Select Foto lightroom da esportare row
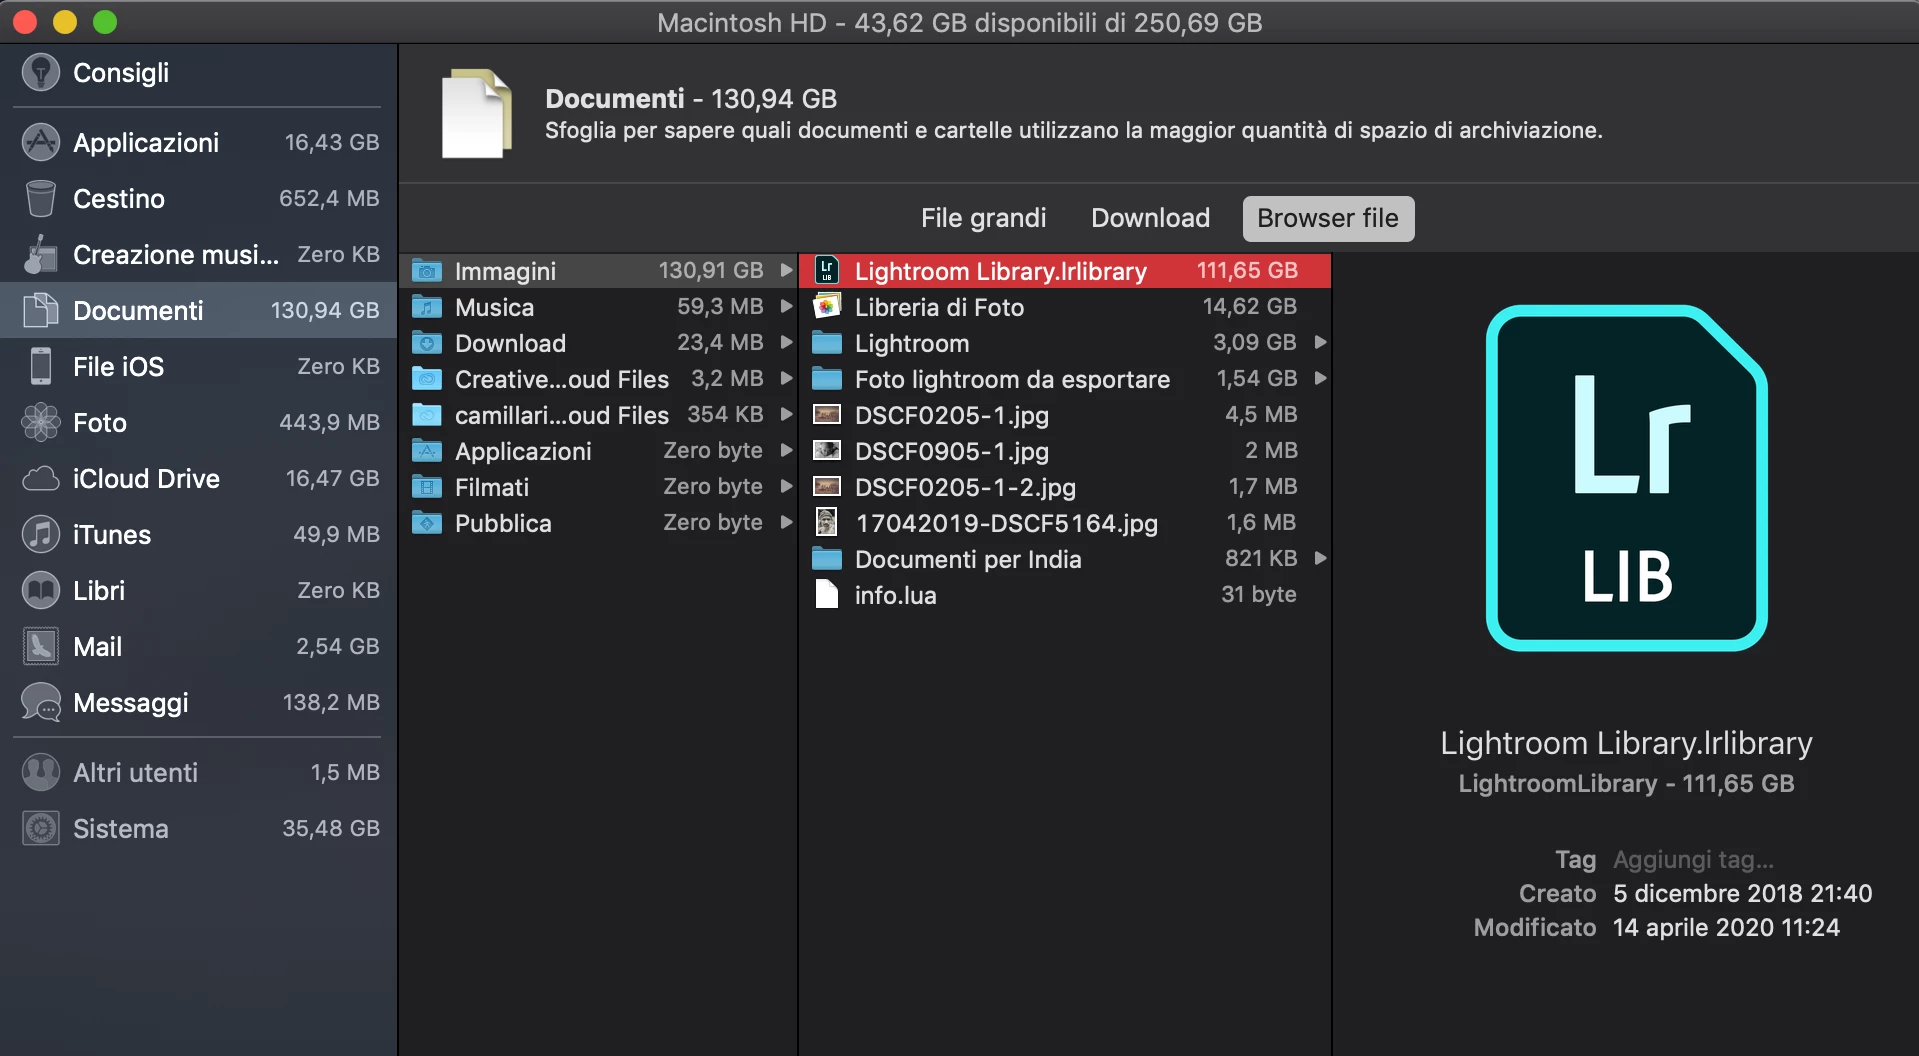The width and height of the screenshot is (1919, 1056). click(x=1065, y=378)
